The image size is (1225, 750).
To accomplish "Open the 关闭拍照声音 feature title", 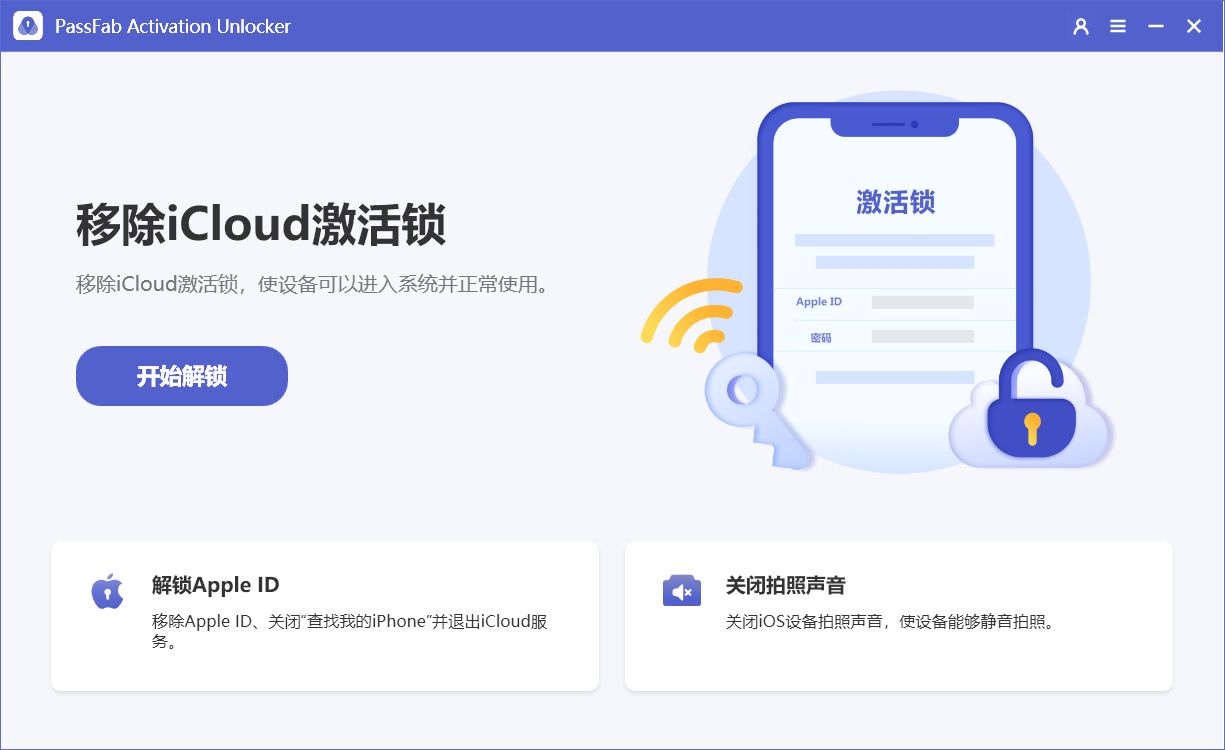I will (785, 585).
